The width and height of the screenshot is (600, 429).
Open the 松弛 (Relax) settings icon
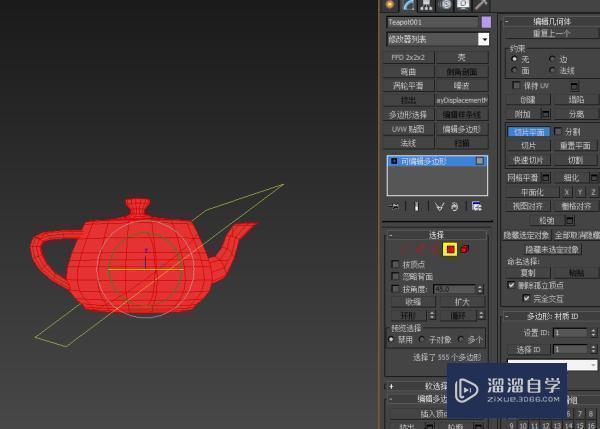[x=569, y=220]
